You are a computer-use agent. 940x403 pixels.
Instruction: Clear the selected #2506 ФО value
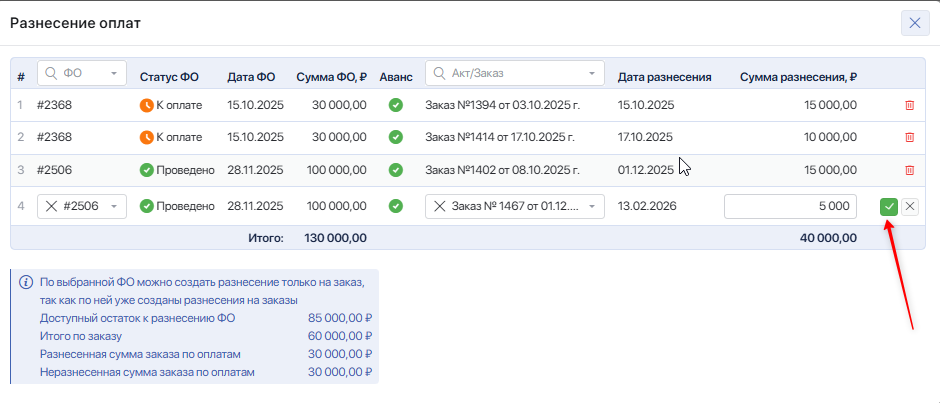point(50,206)
